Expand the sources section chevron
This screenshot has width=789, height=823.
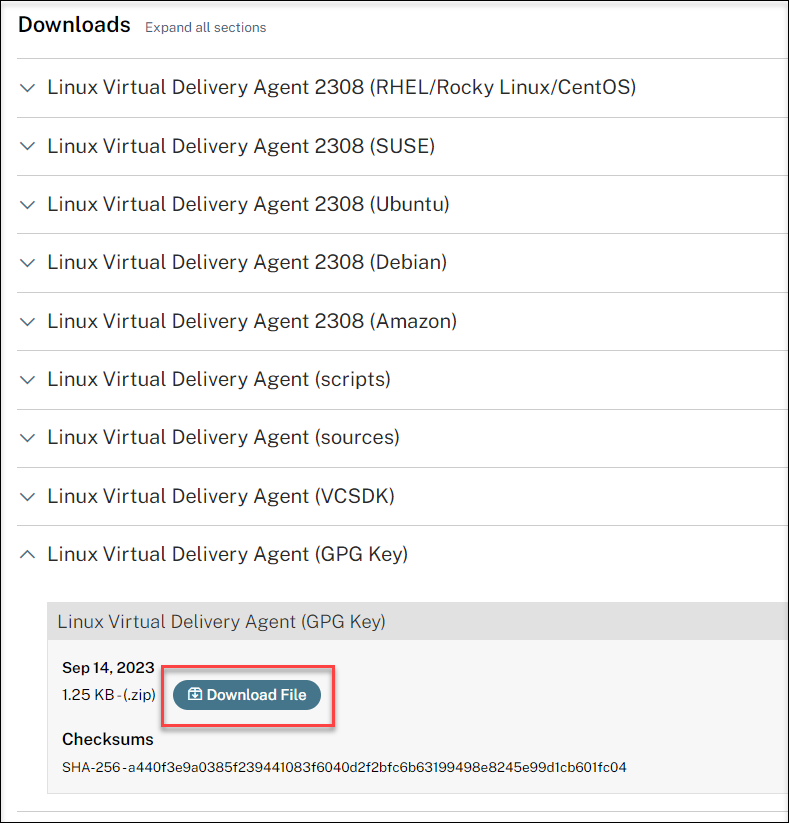click(x=28, y=438)
